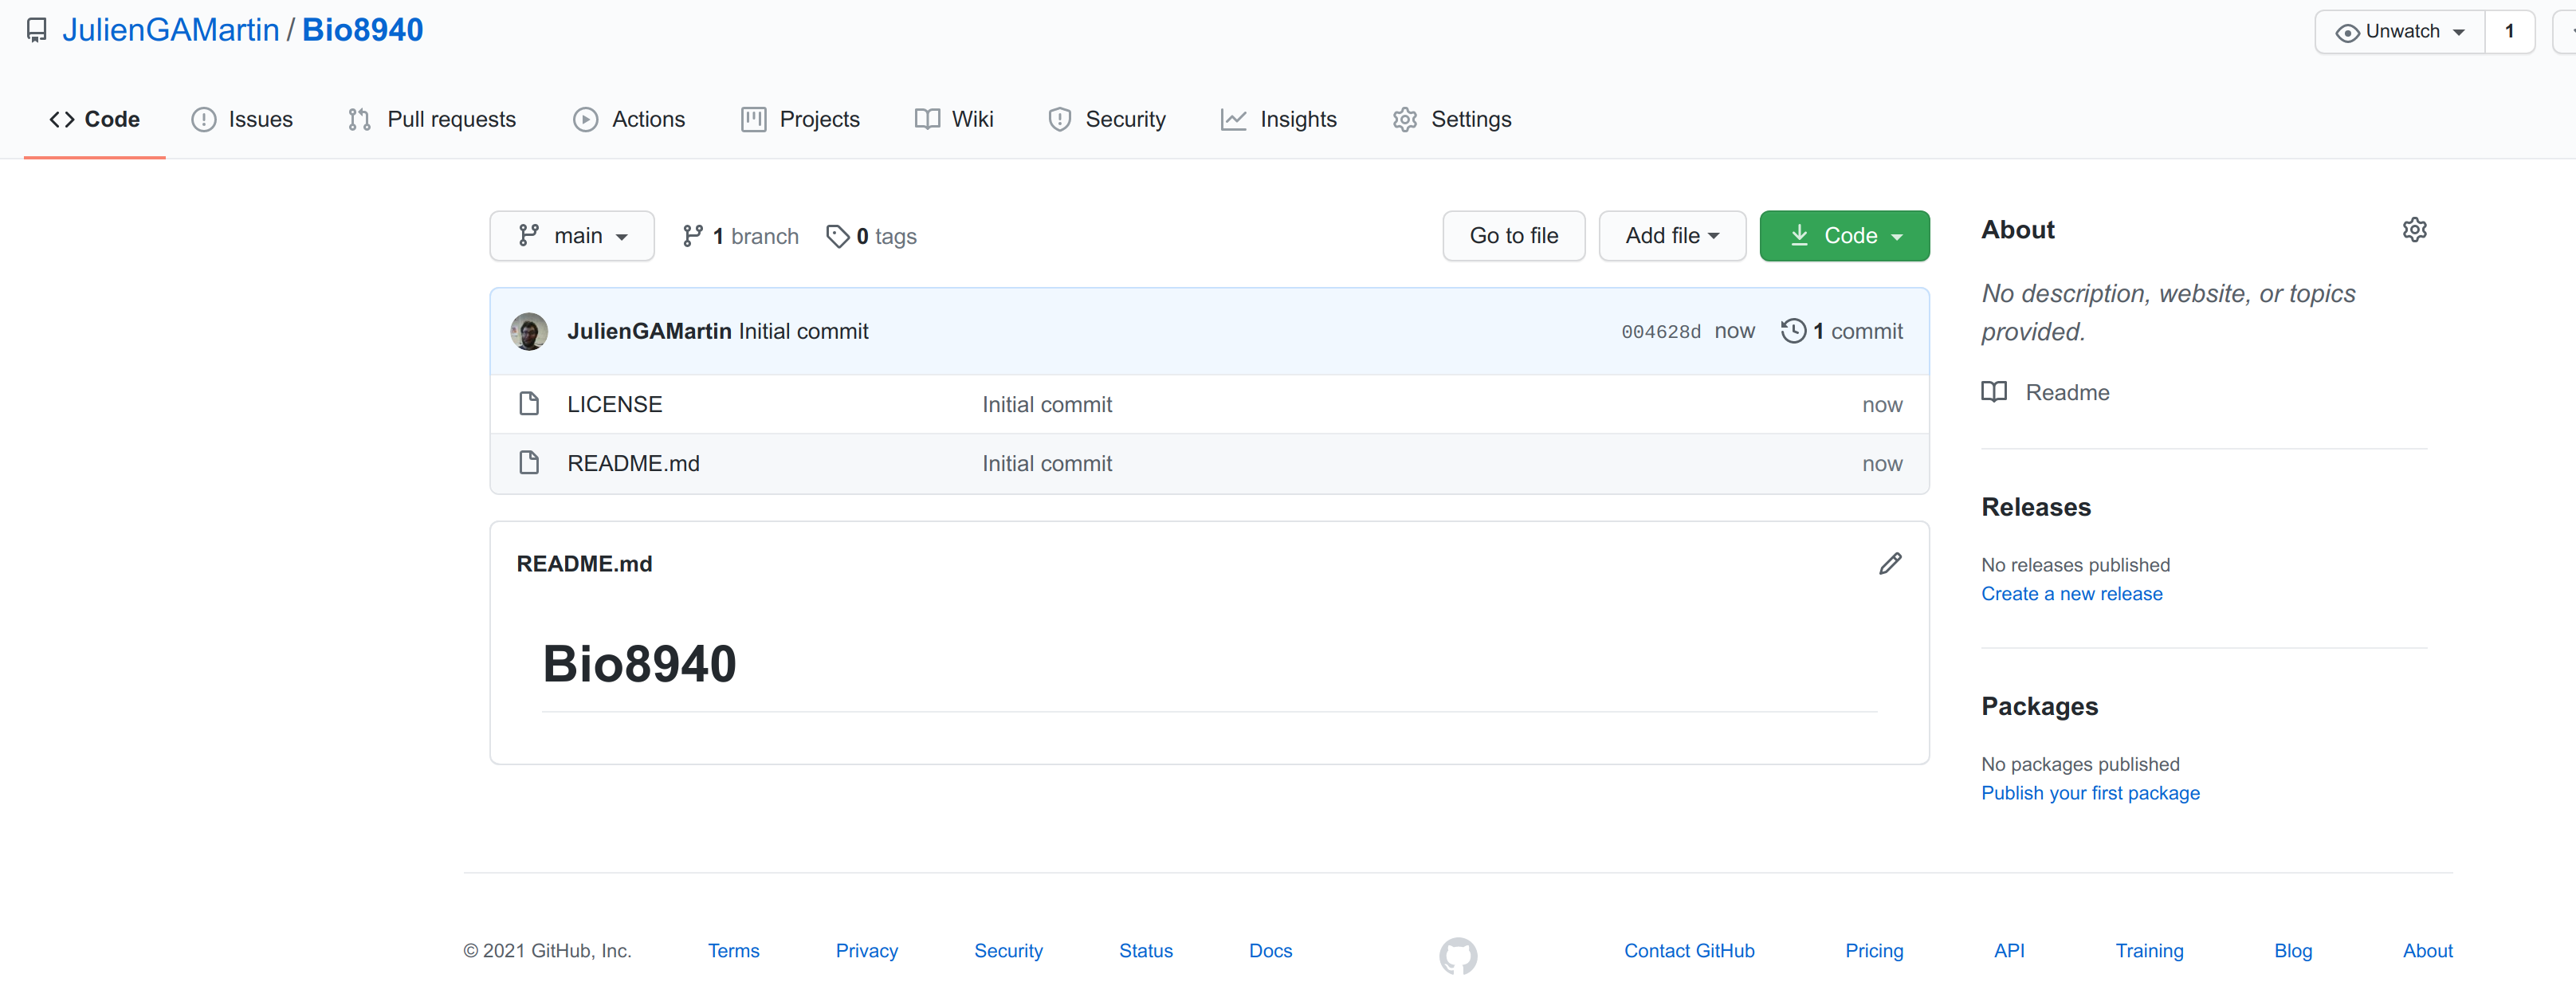Click the tag icon next to 0 tags
The width and height of the screenshot is (2576, 982).
click(837, 236)
